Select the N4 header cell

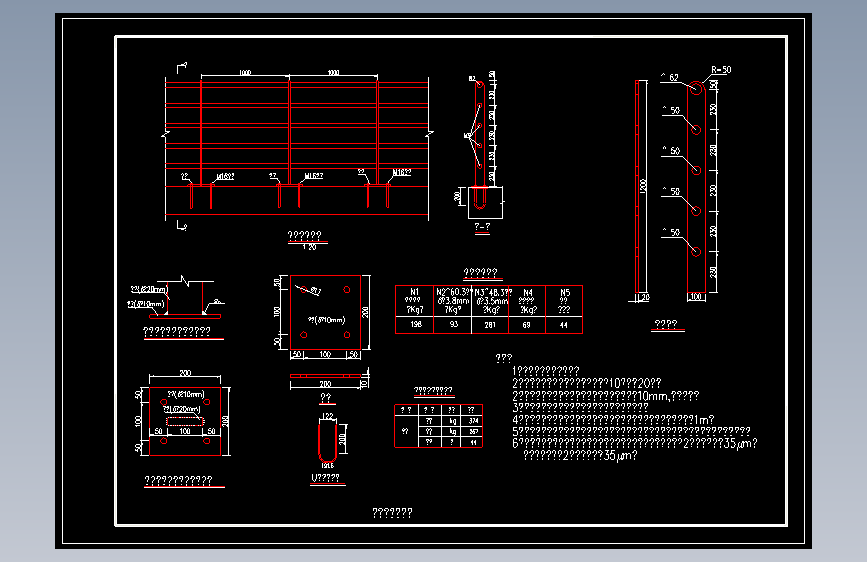527,301
